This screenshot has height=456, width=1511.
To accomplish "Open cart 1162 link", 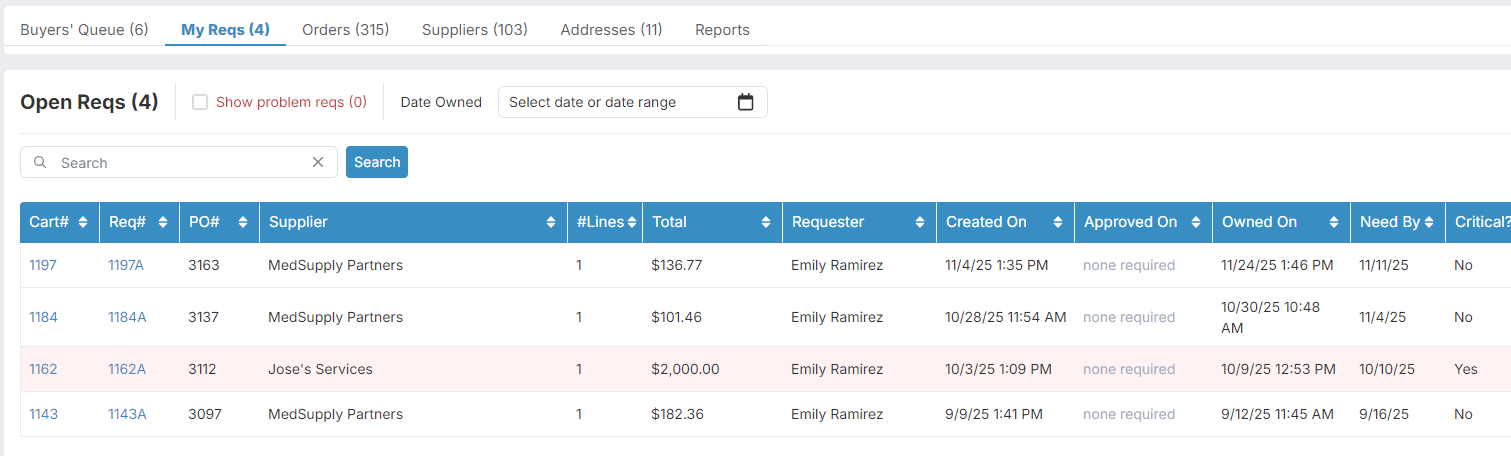I will point(43,369).
